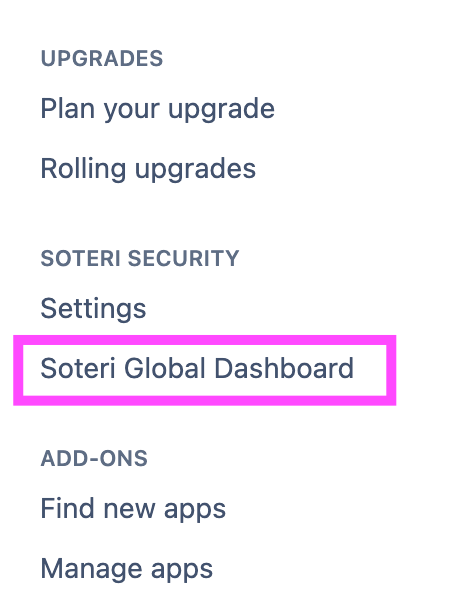Select the first entry under Add-ons
This screenshot has height=603, width=462.
(x=133, y=510)
